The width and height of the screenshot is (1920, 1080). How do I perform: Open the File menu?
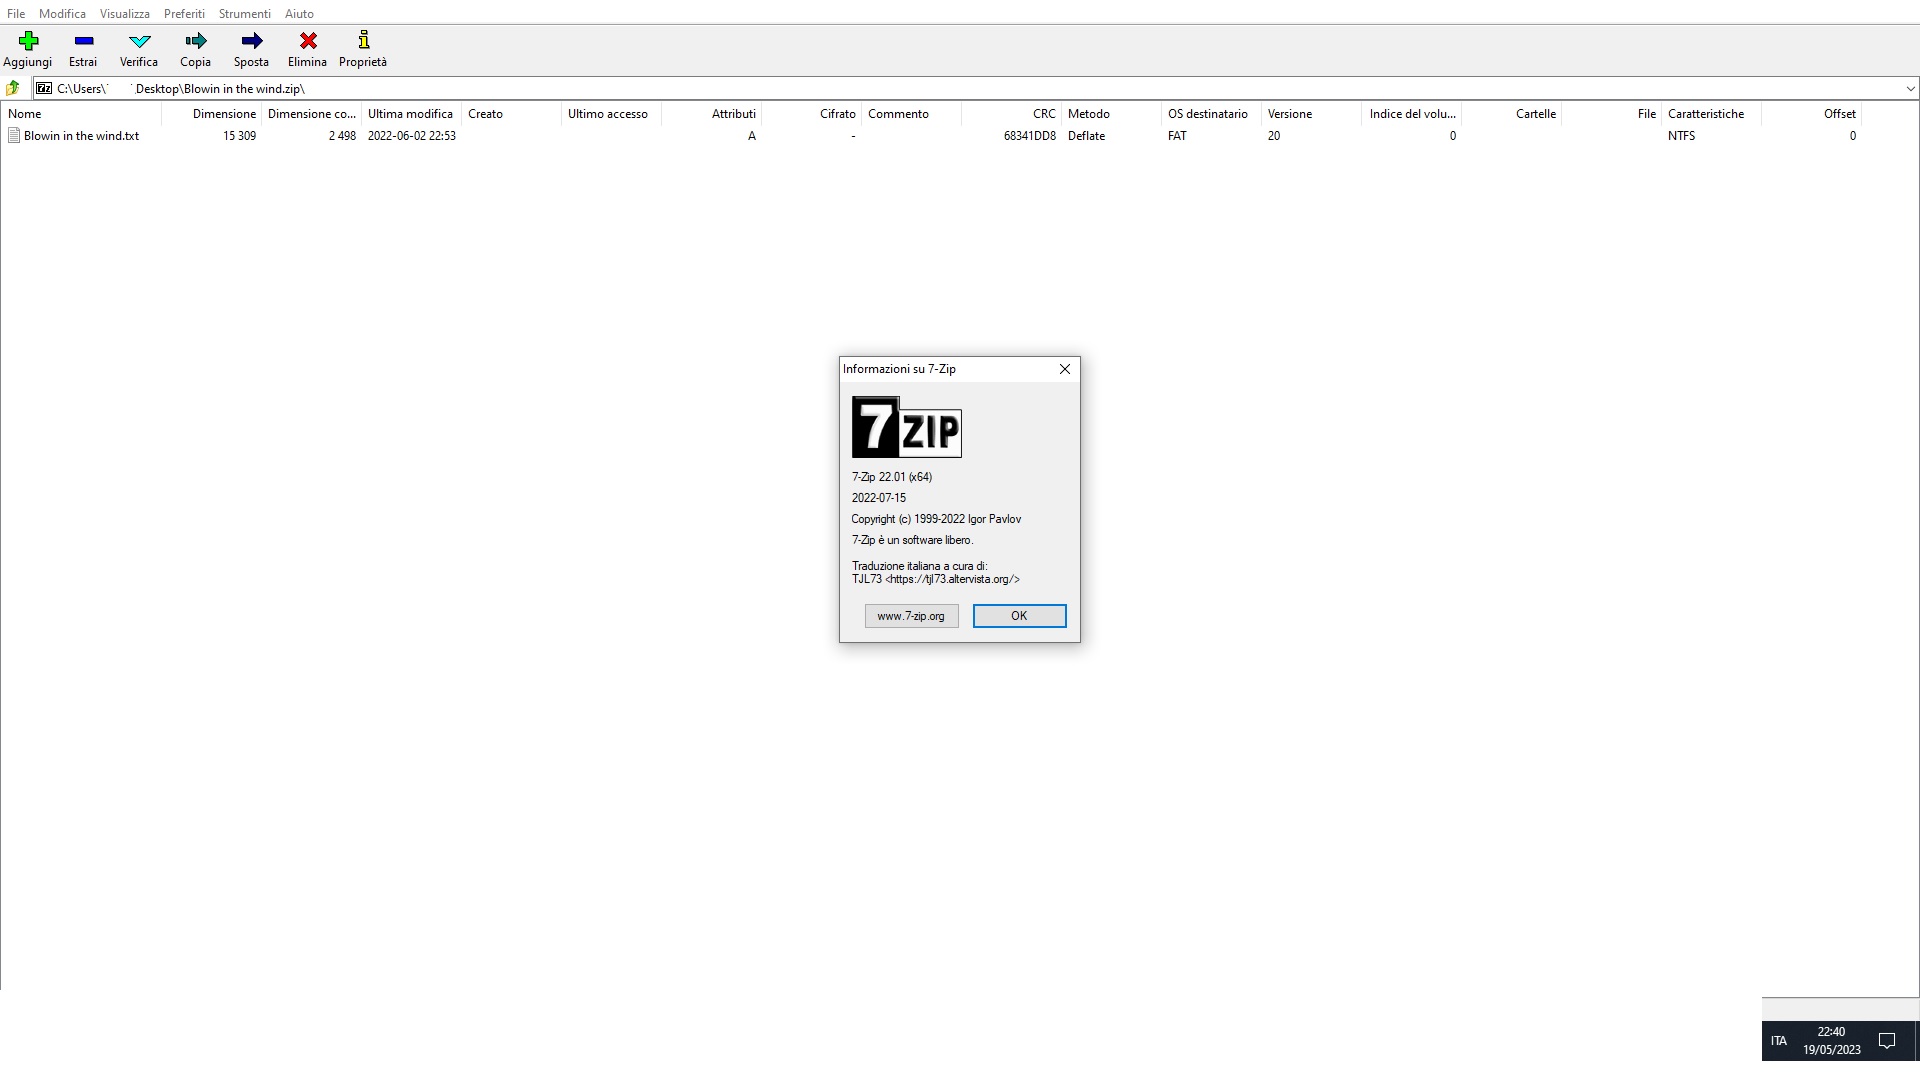[16, 14]
